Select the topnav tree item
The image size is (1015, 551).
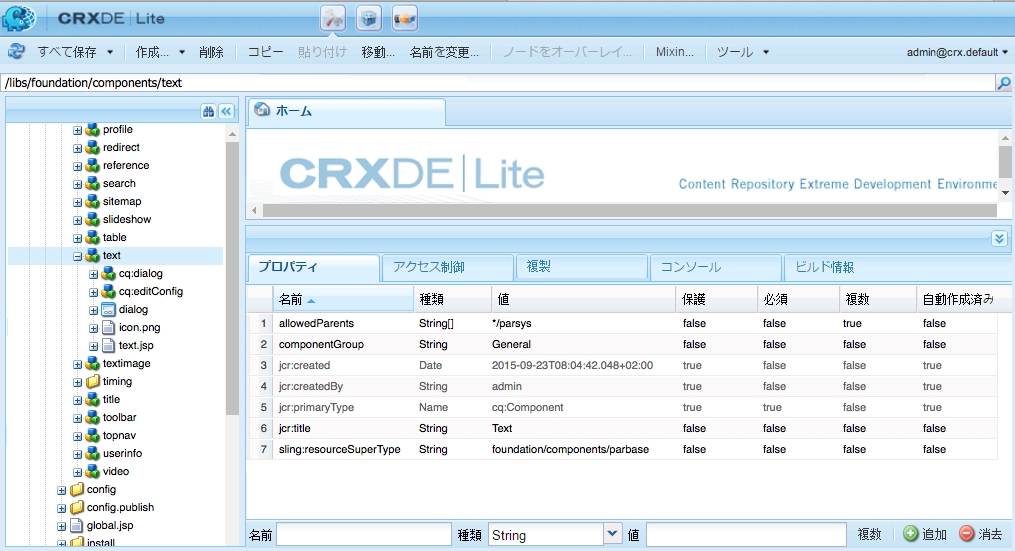point(119,436)
